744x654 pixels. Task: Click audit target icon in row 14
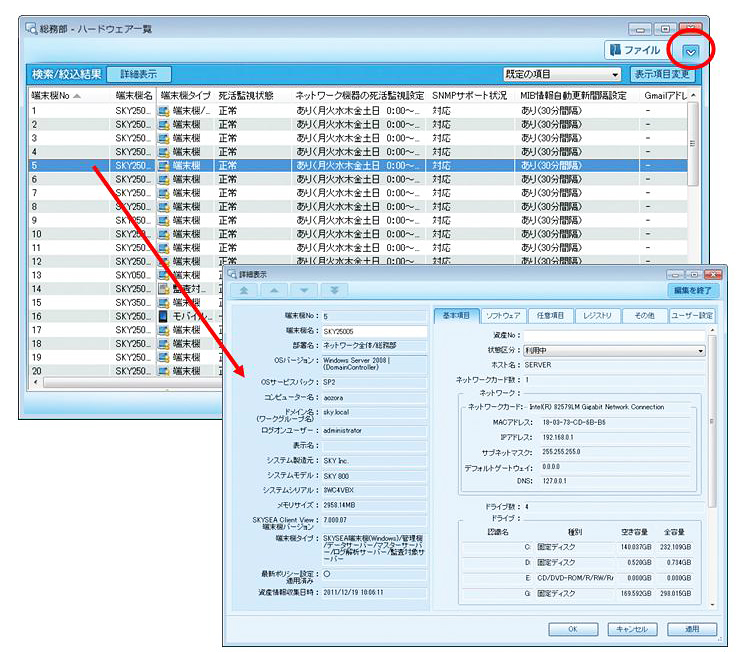pyautogui.click(x=165, y=289)
